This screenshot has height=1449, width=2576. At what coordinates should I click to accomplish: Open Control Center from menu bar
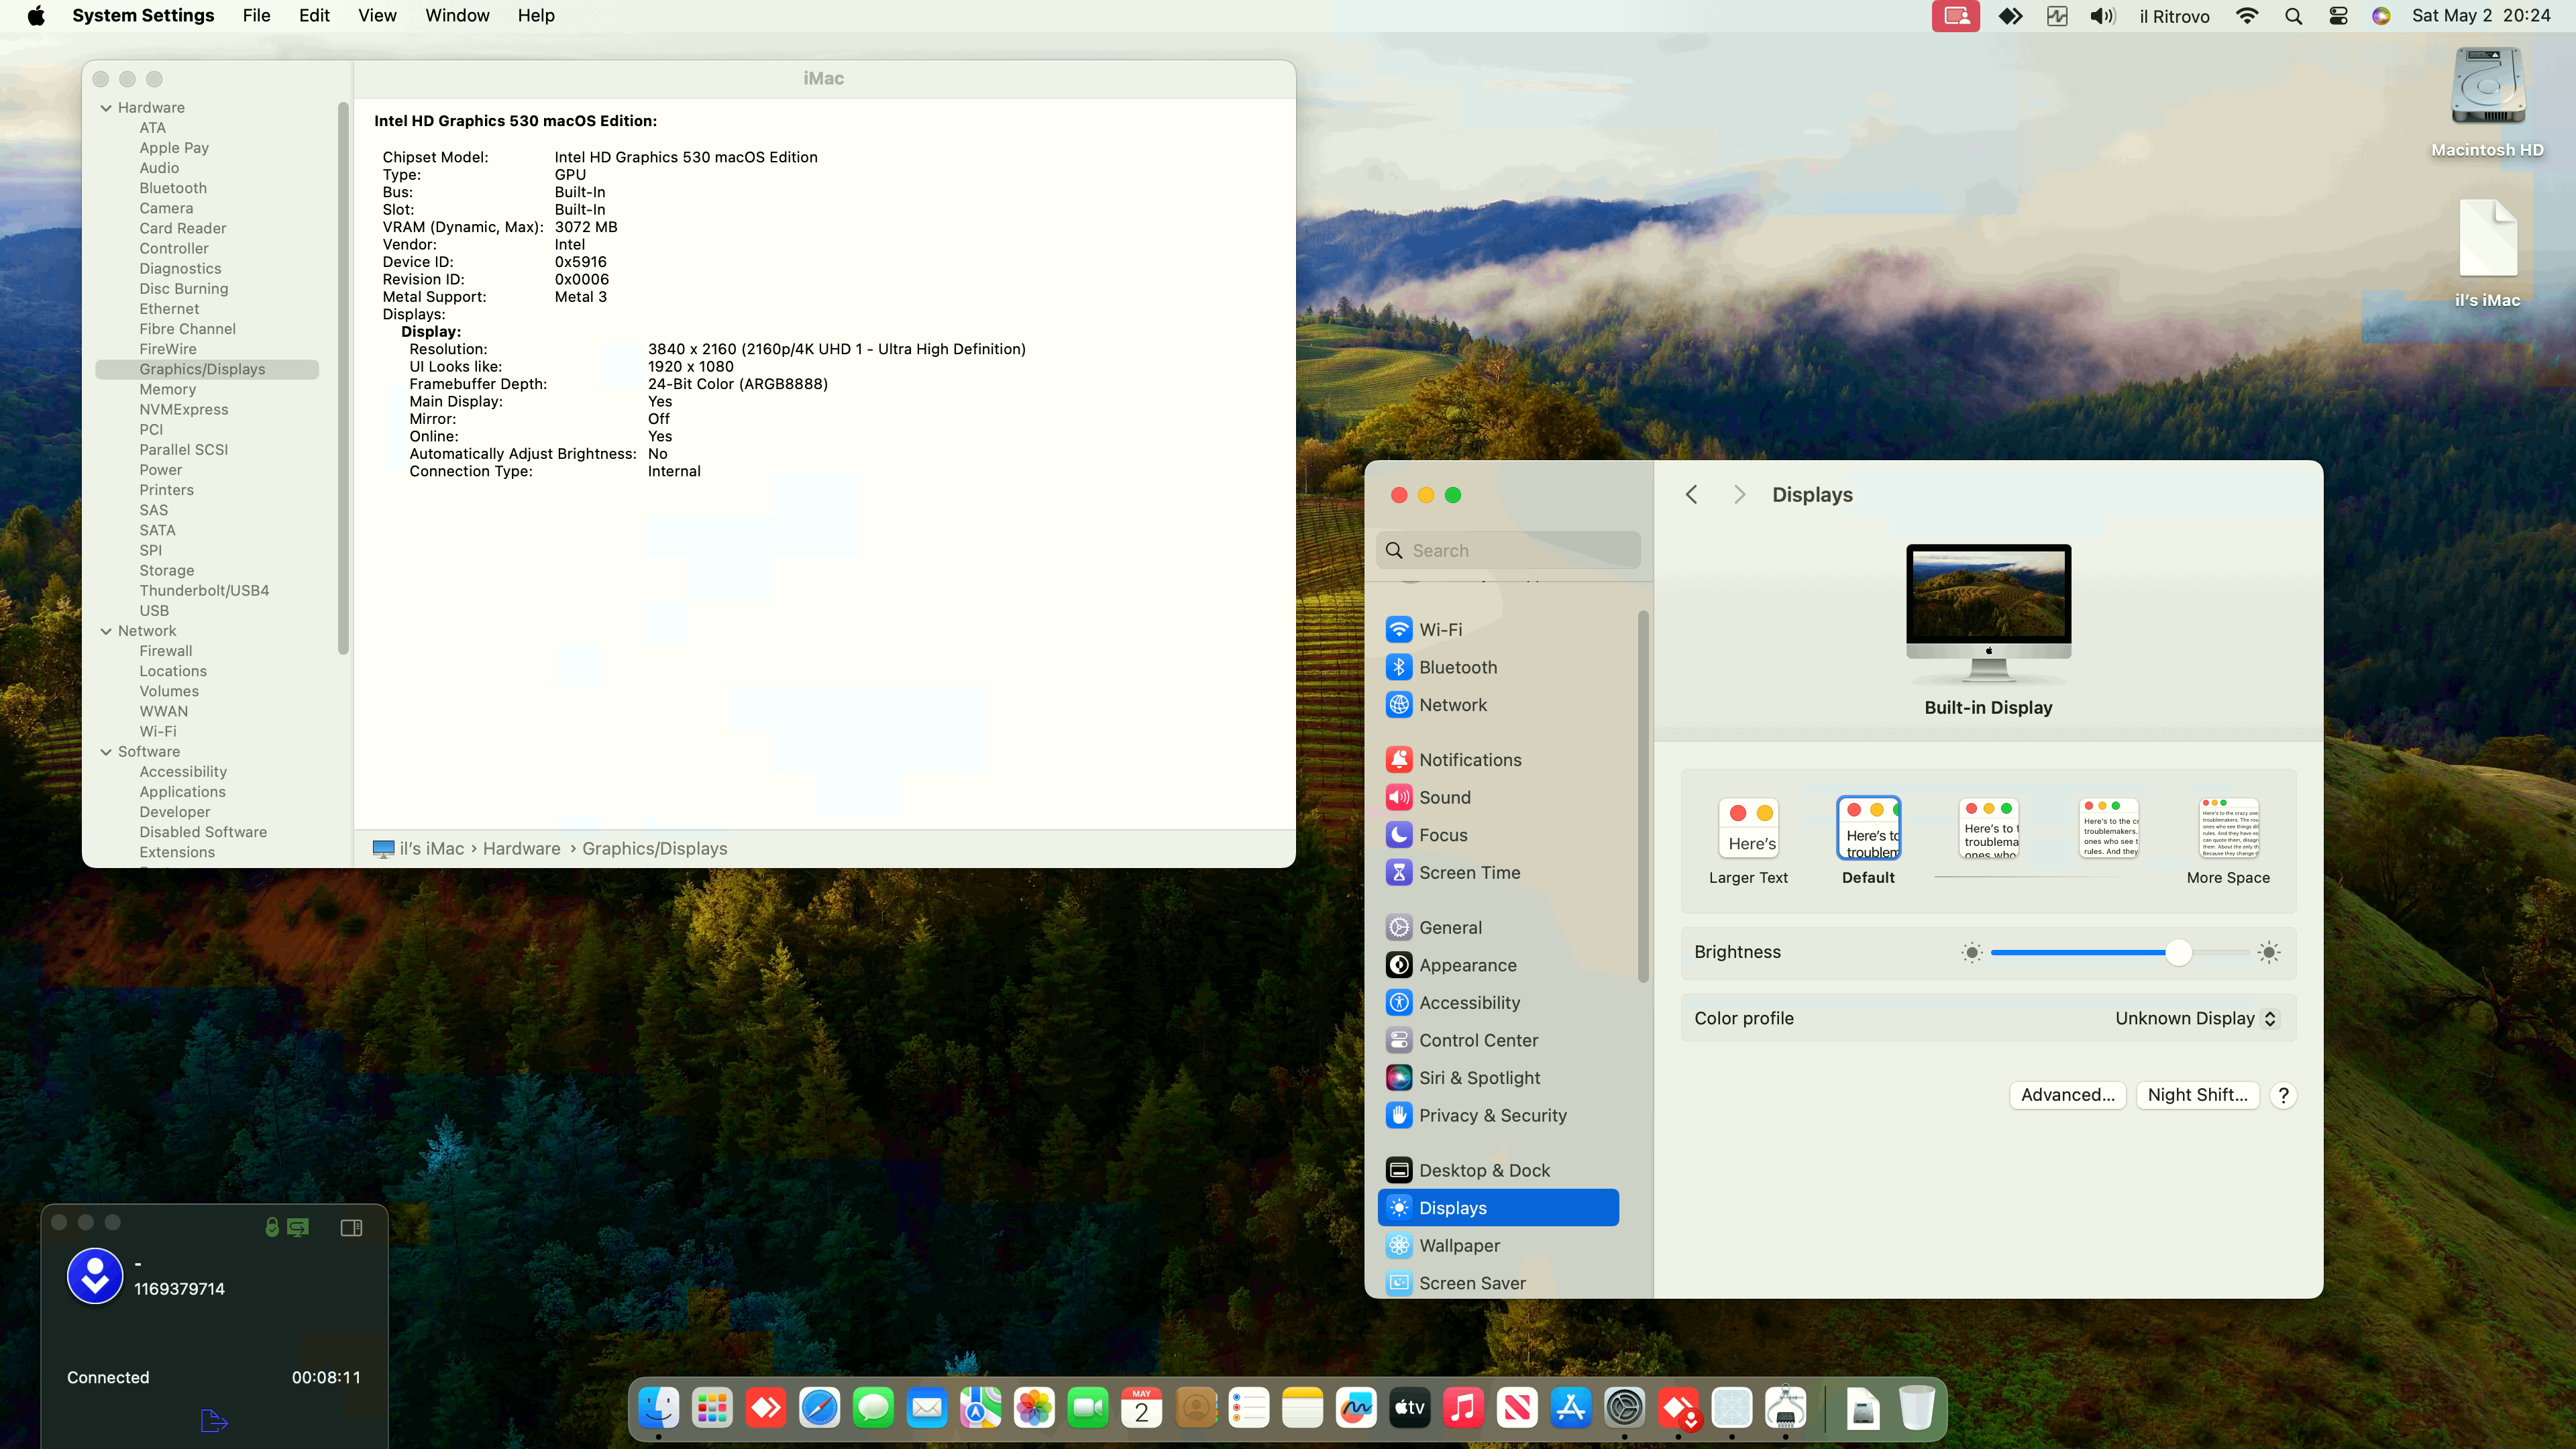pyautogui.click(x=2338, y=16)
